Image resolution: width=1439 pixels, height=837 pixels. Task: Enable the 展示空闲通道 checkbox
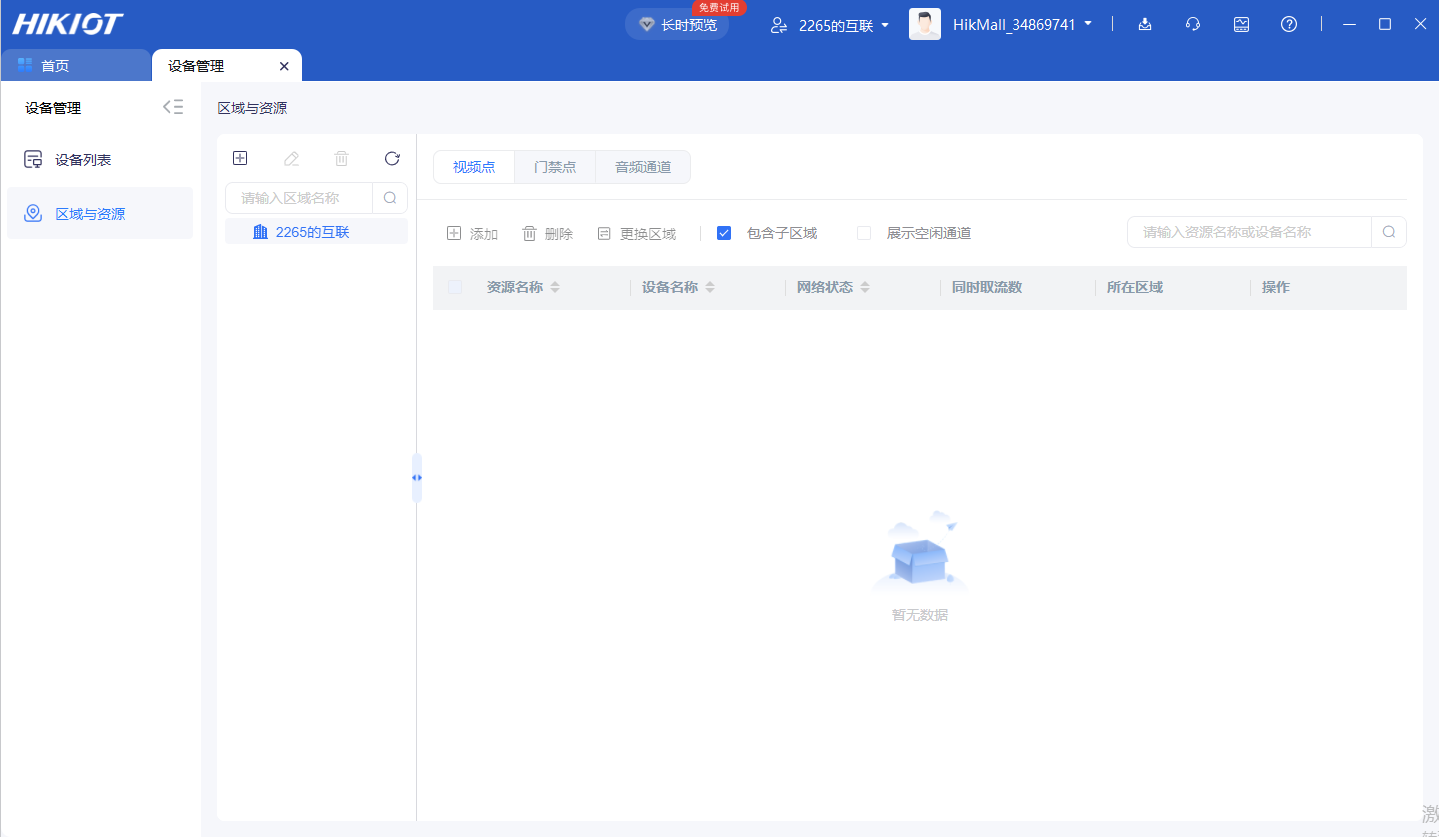click(863, 232)
